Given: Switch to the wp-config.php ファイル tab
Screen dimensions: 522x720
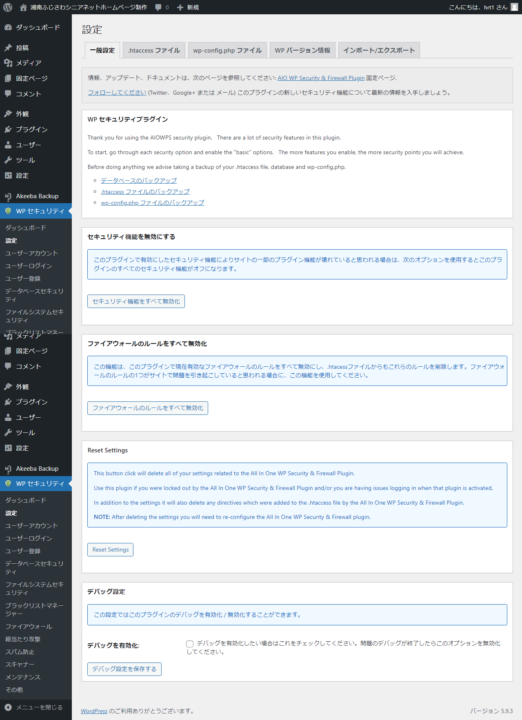Looking at the screenshot, I should pyautogui.click(x=227, y=50).
